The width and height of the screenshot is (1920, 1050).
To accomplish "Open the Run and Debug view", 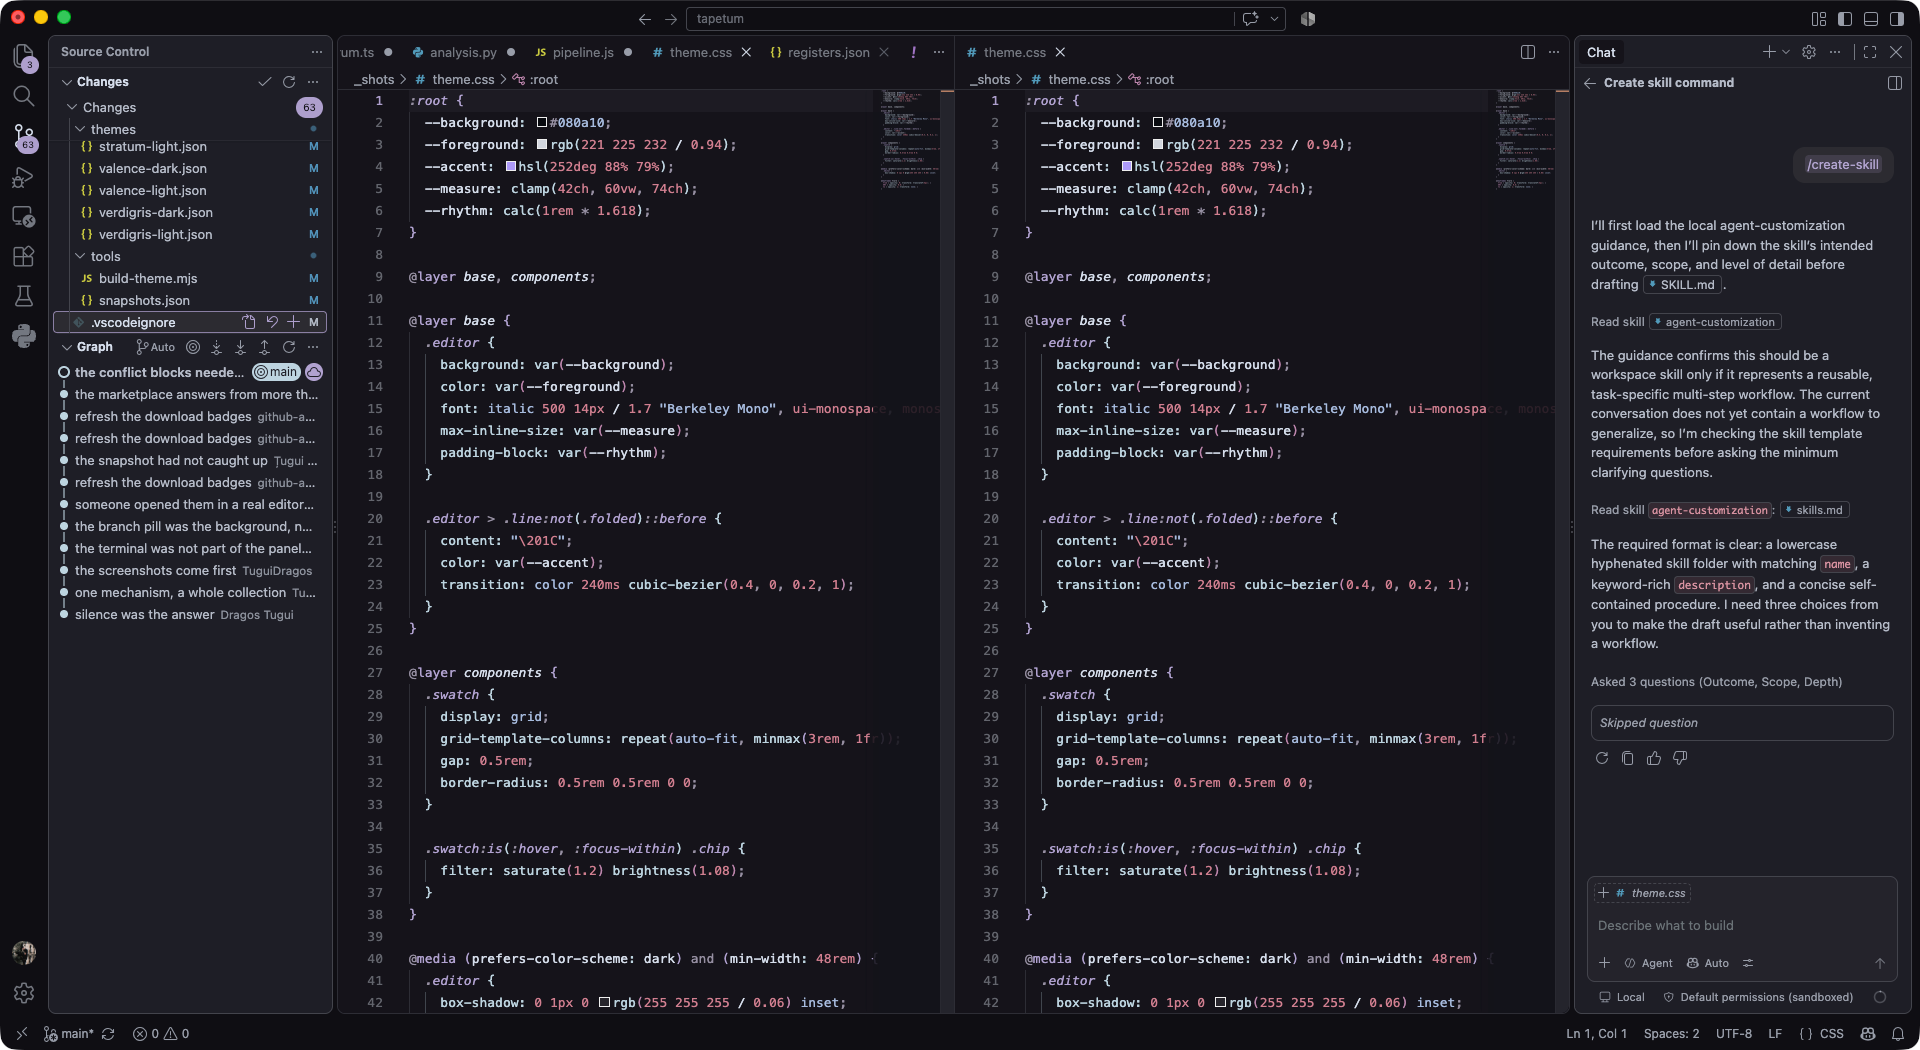I will pyautogui.click(x=23, y=177).
